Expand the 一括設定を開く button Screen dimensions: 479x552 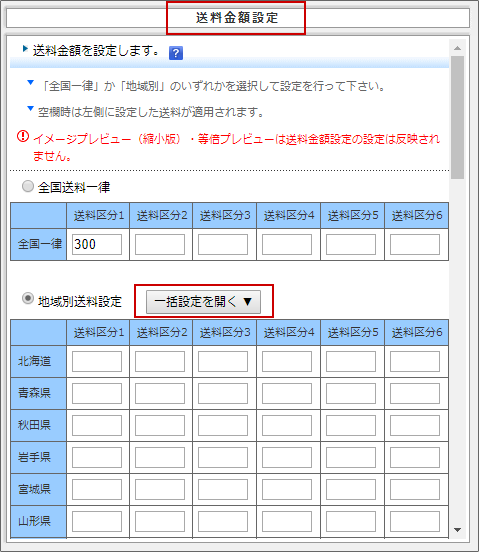click(203, 302)
